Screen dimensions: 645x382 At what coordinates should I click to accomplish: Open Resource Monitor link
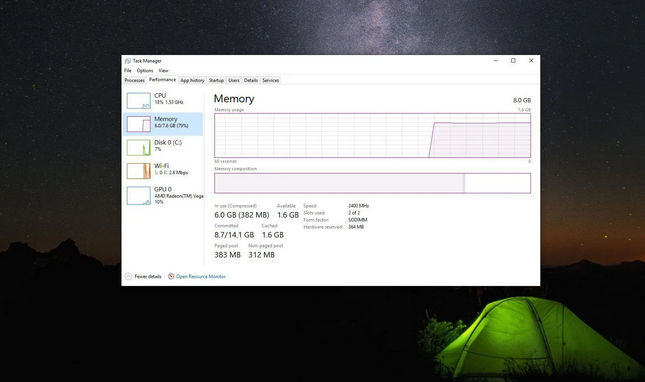coord(201,276)
